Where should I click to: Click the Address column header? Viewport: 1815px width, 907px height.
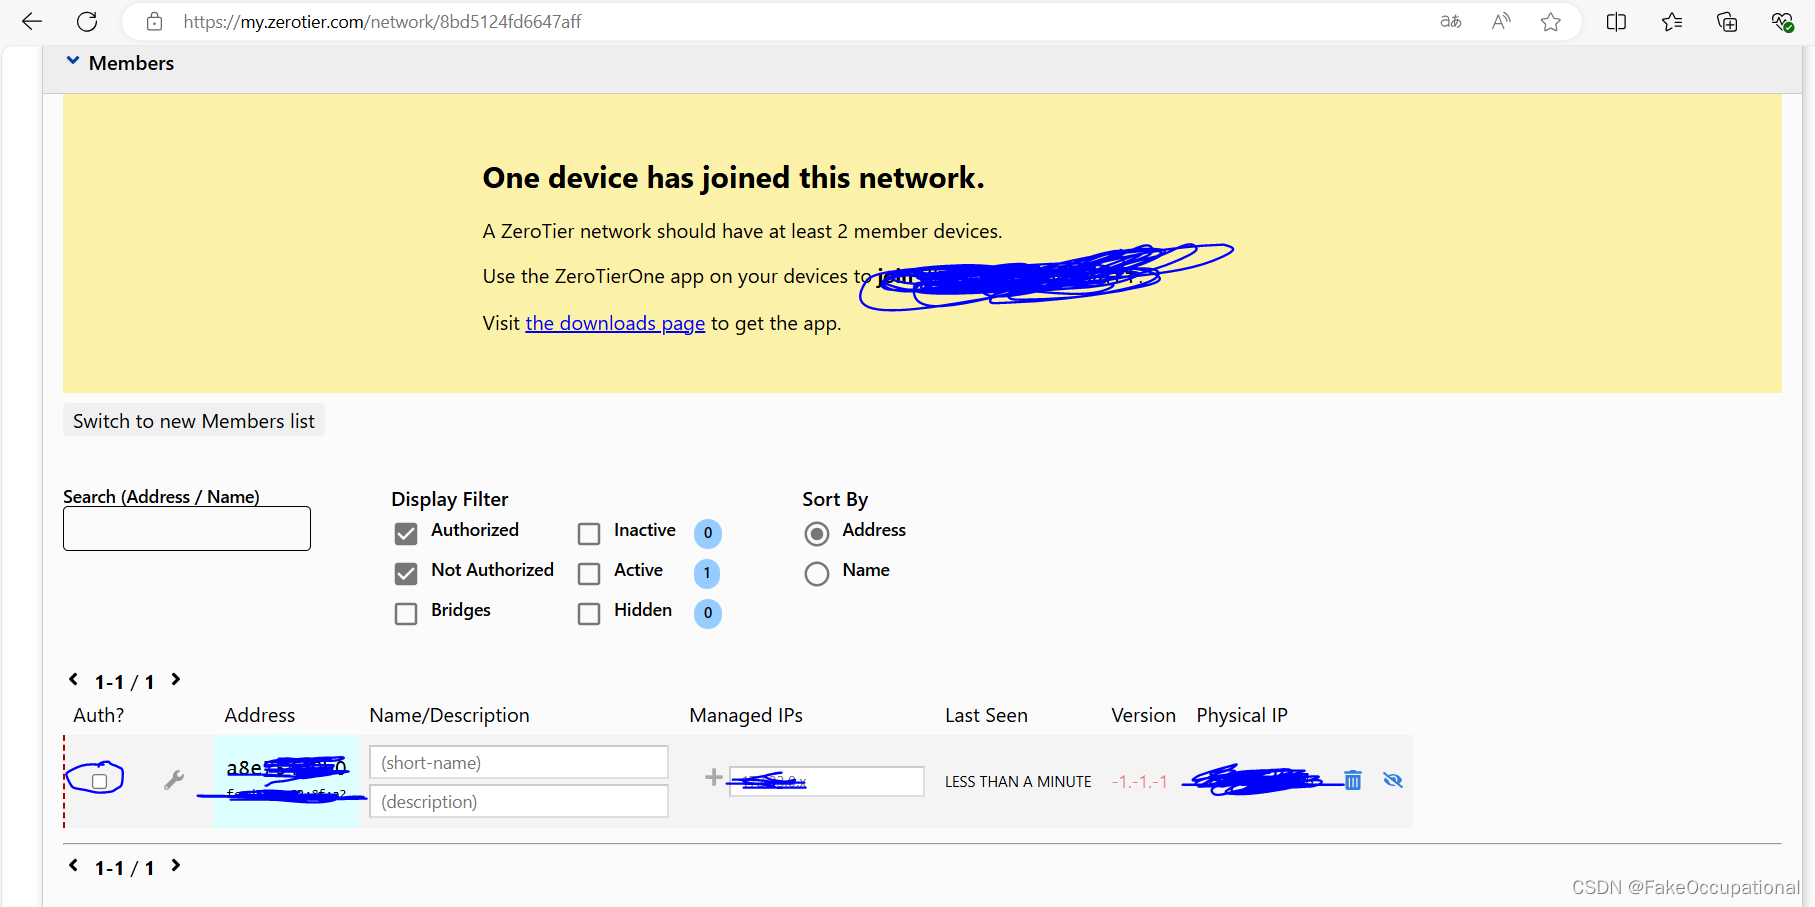click(x=260, y=715)
